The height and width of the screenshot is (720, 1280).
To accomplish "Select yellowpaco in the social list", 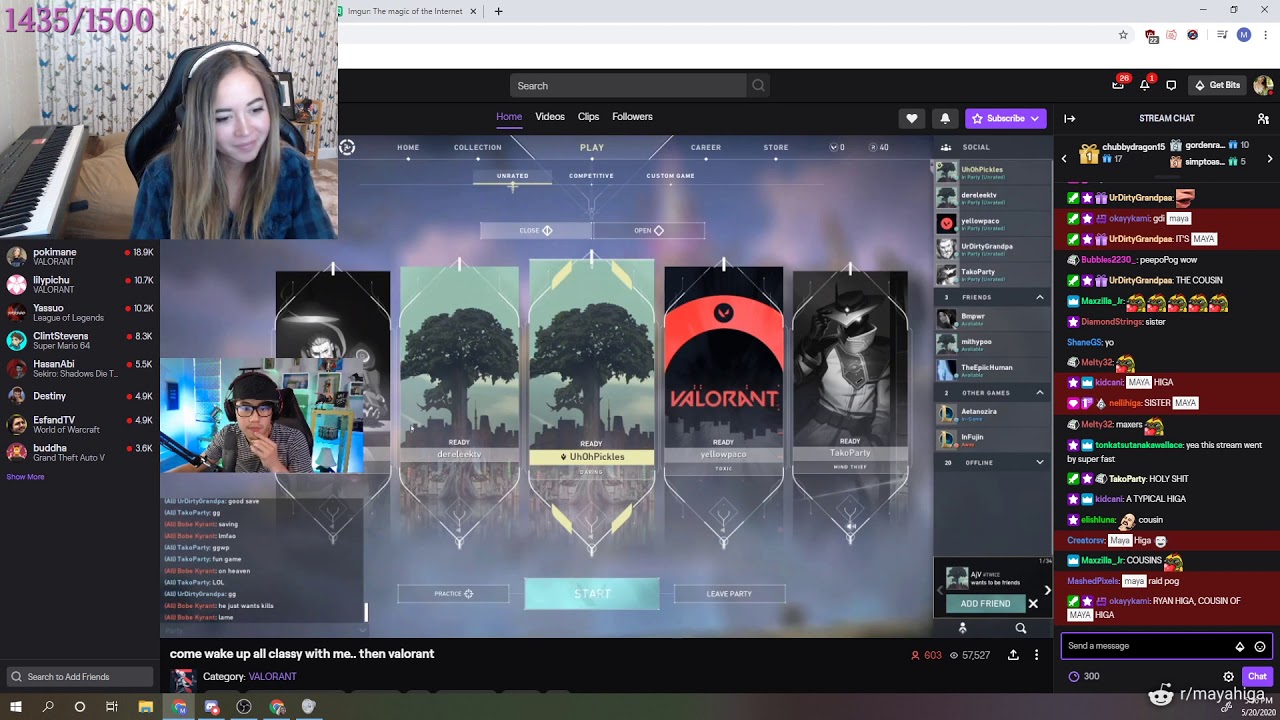I will point(992,223).
